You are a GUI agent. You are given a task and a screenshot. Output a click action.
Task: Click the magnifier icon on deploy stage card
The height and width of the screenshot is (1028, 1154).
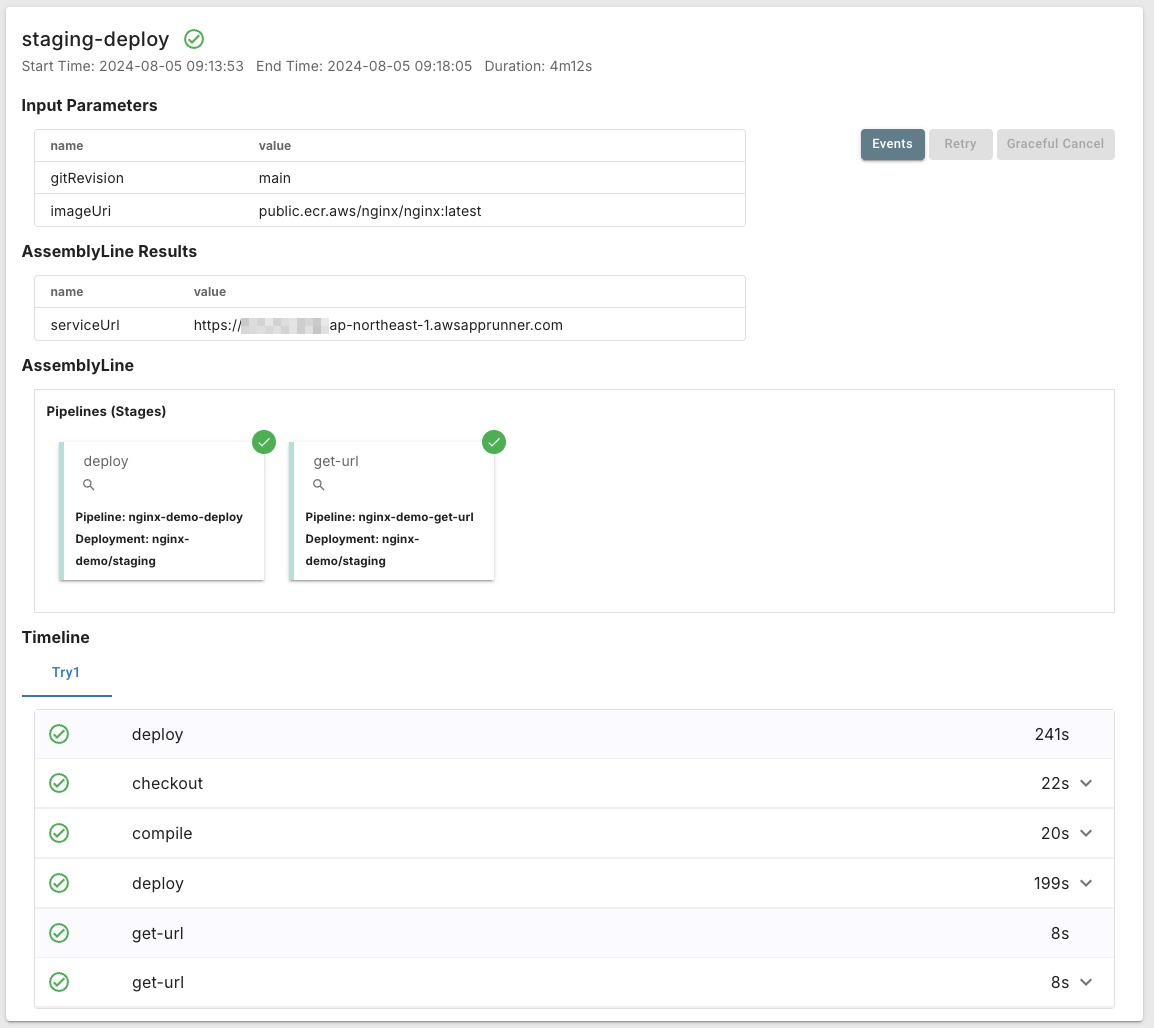tap(89, 485)
